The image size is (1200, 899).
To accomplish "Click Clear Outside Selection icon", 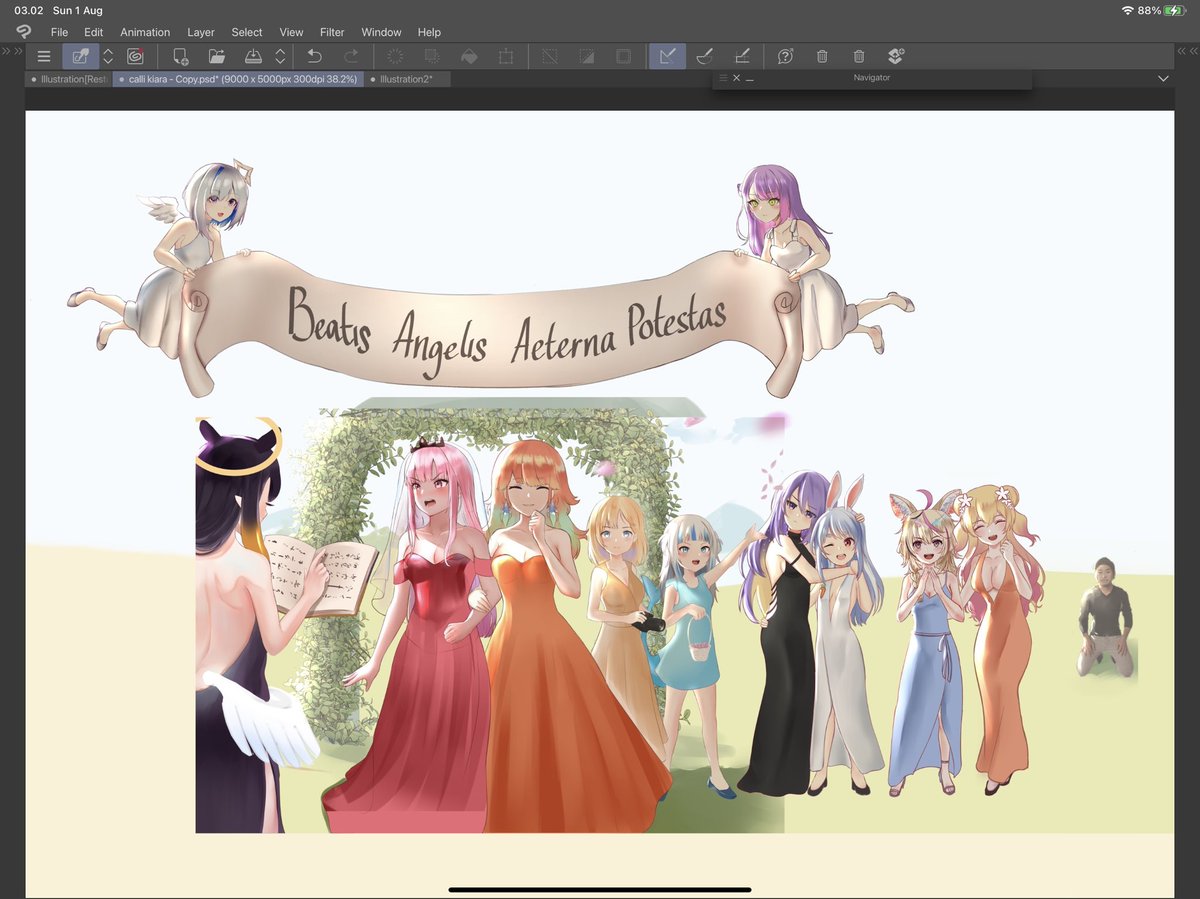I will pos(432,57).
